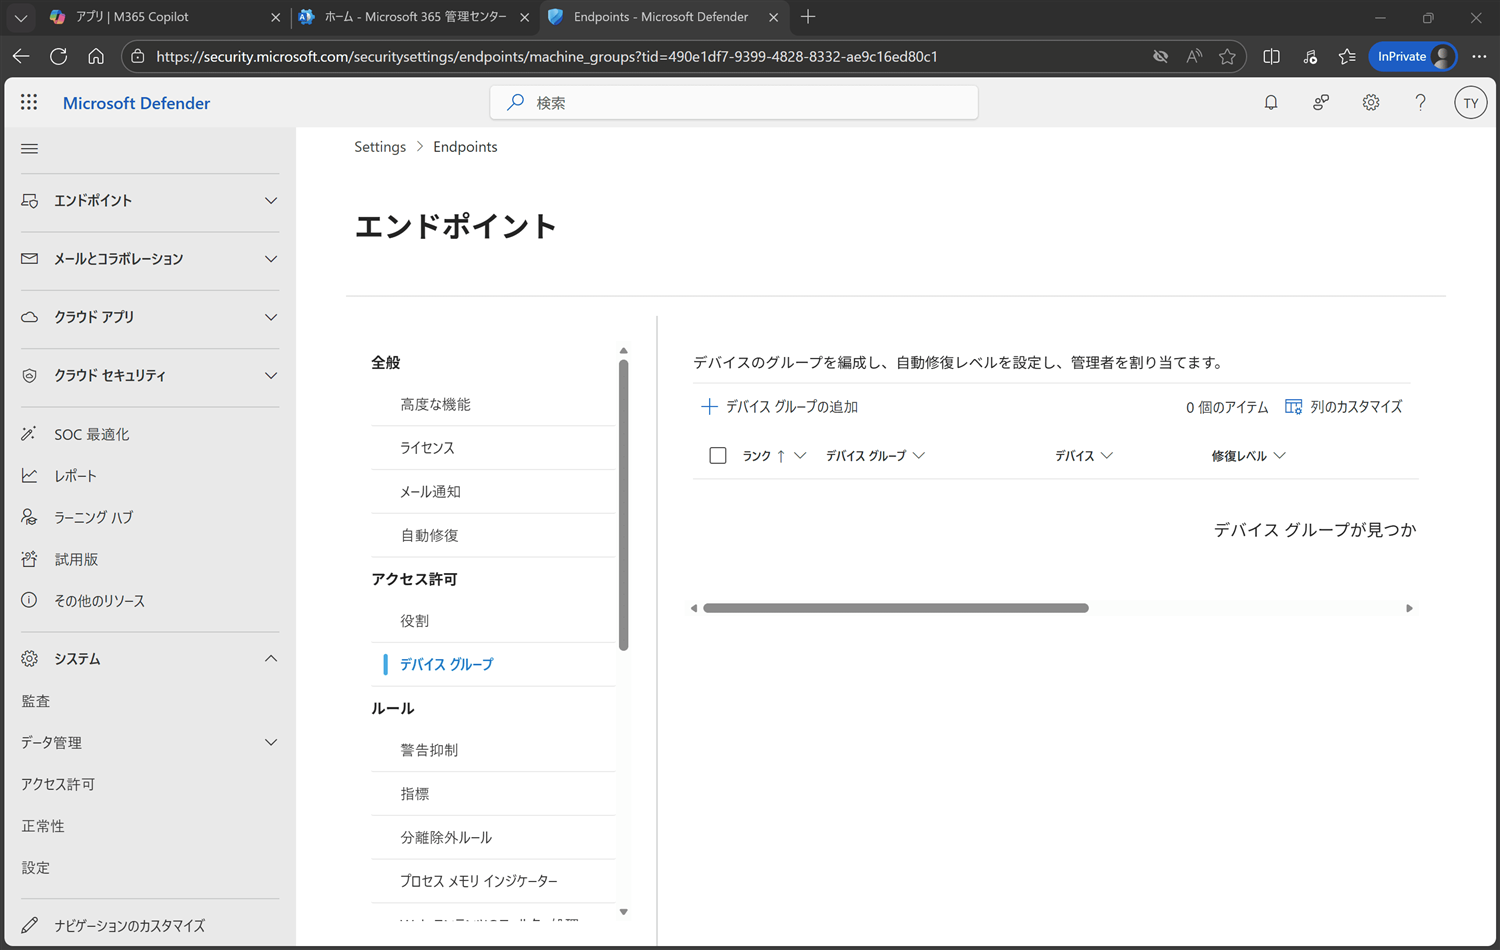Expand the メールとコラボレーション section chevron
Screen dimensions: 1500x950
(x=271, y=259)
